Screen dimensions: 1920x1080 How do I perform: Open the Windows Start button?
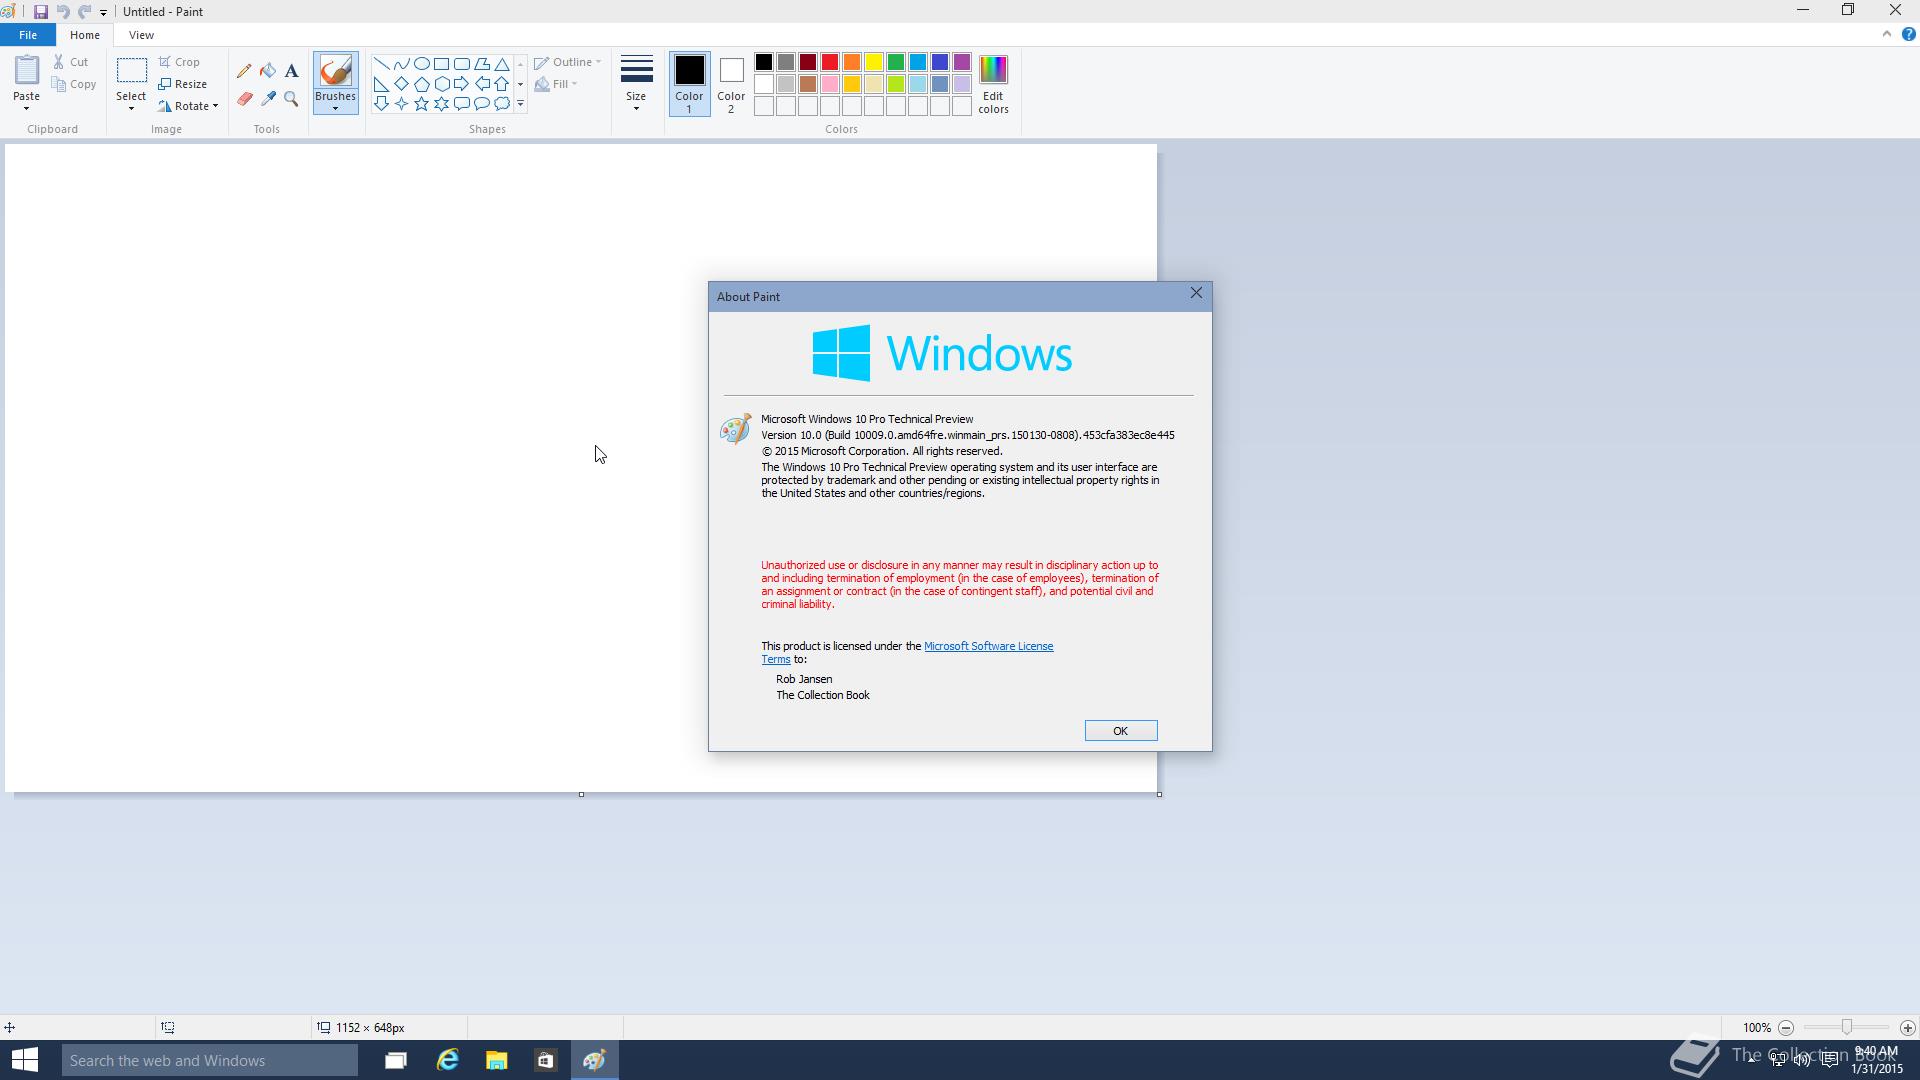point(24,1060)
